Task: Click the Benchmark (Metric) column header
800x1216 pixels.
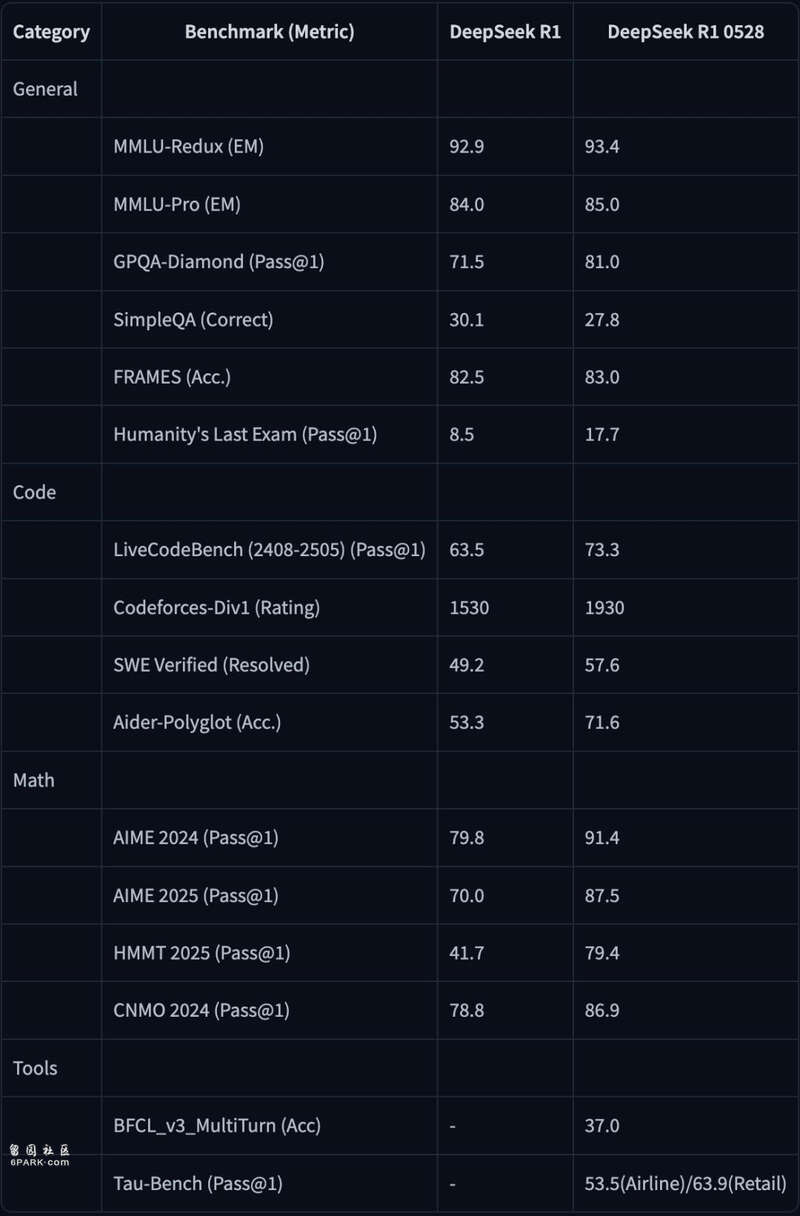Action: point(269,32)
